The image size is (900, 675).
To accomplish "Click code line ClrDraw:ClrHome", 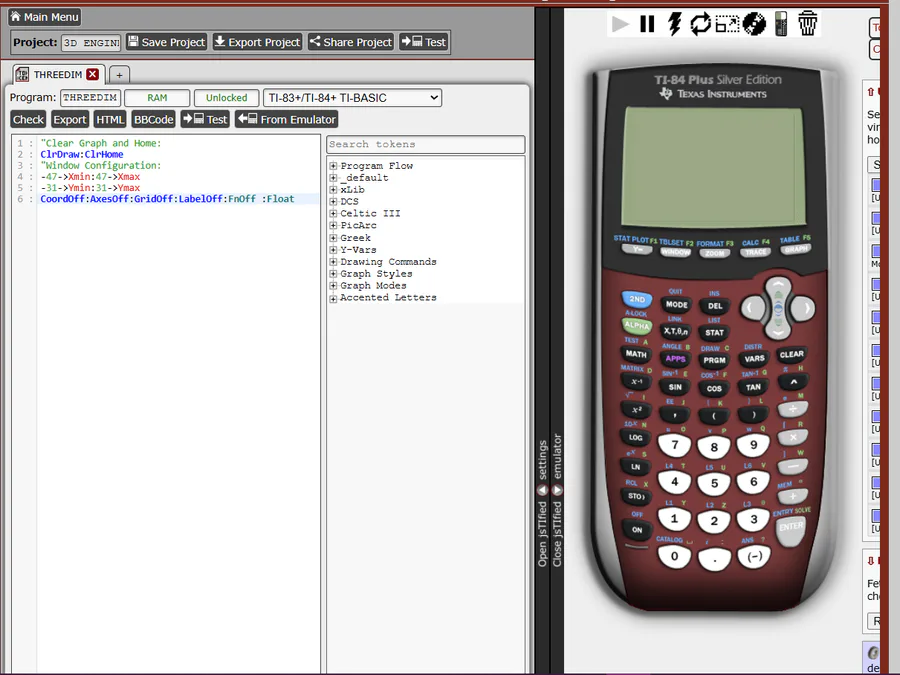I will pos(82,154).
